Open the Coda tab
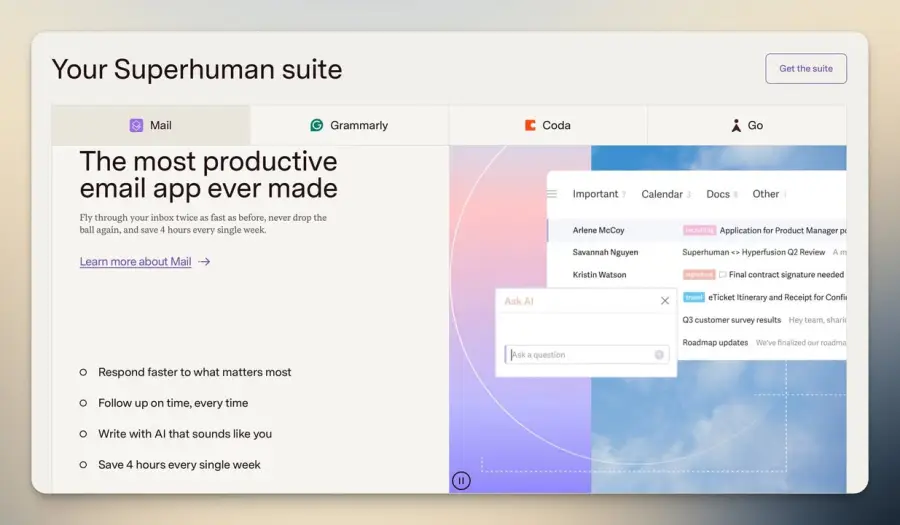Screen dimensions: 900x525 point(548,125)
